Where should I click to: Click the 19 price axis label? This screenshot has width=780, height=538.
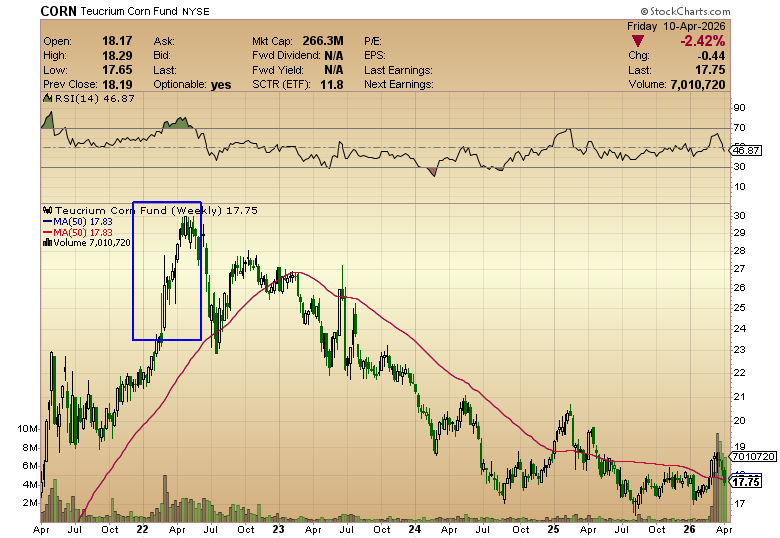pos(739,447)
